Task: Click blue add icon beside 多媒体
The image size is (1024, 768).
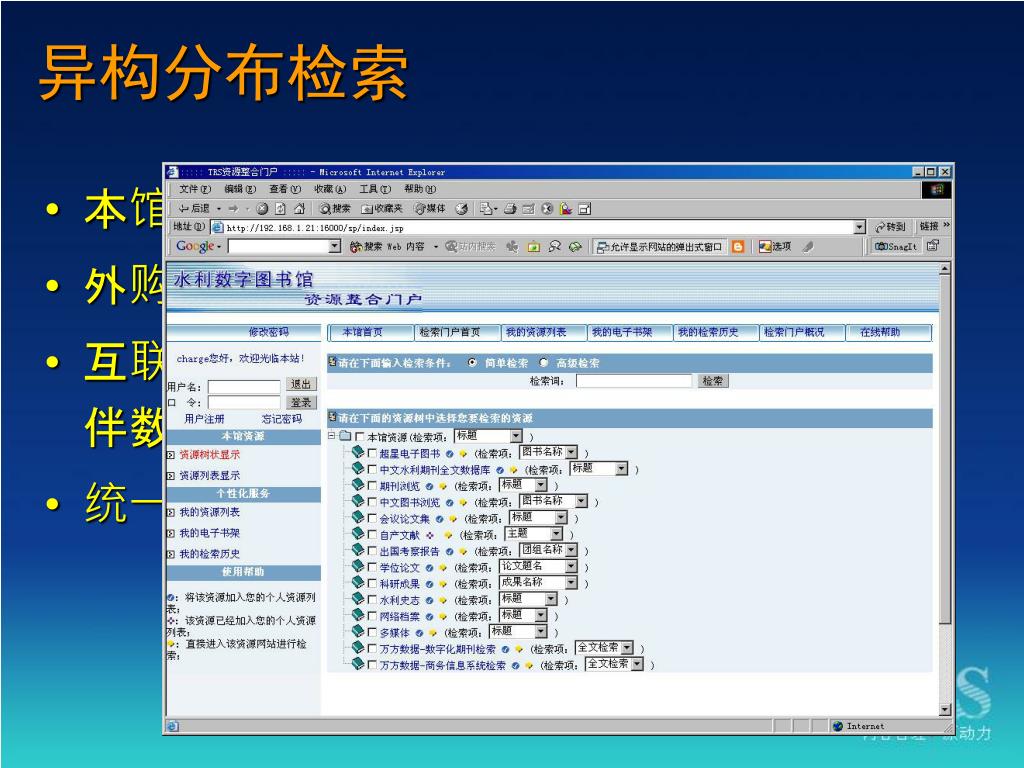Action: pyautogui.click(x=419, y=633)
